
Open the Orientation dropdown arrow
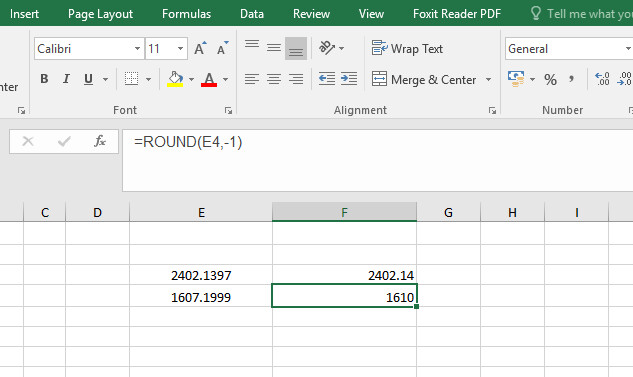[342, 48]
